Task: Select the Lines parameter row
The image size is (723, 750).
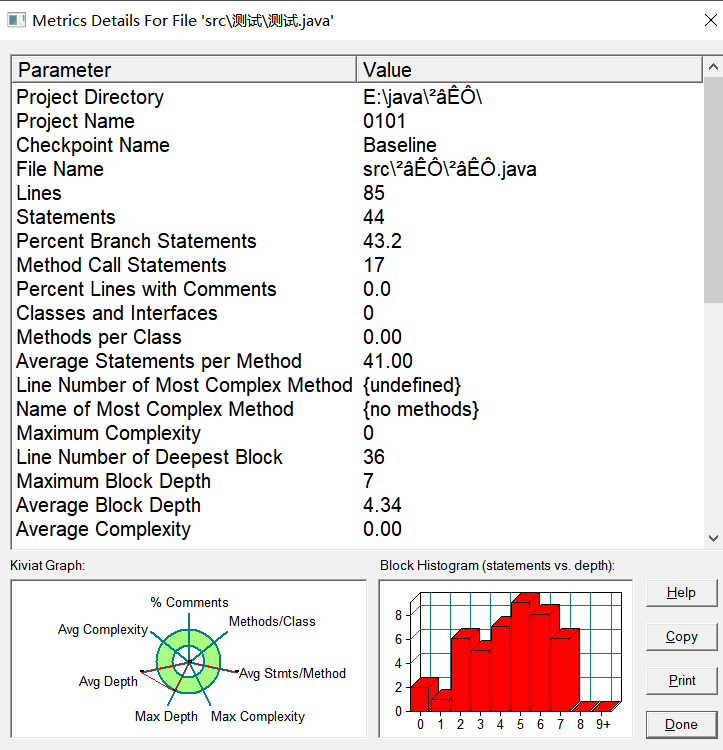Action: point(357,193)
